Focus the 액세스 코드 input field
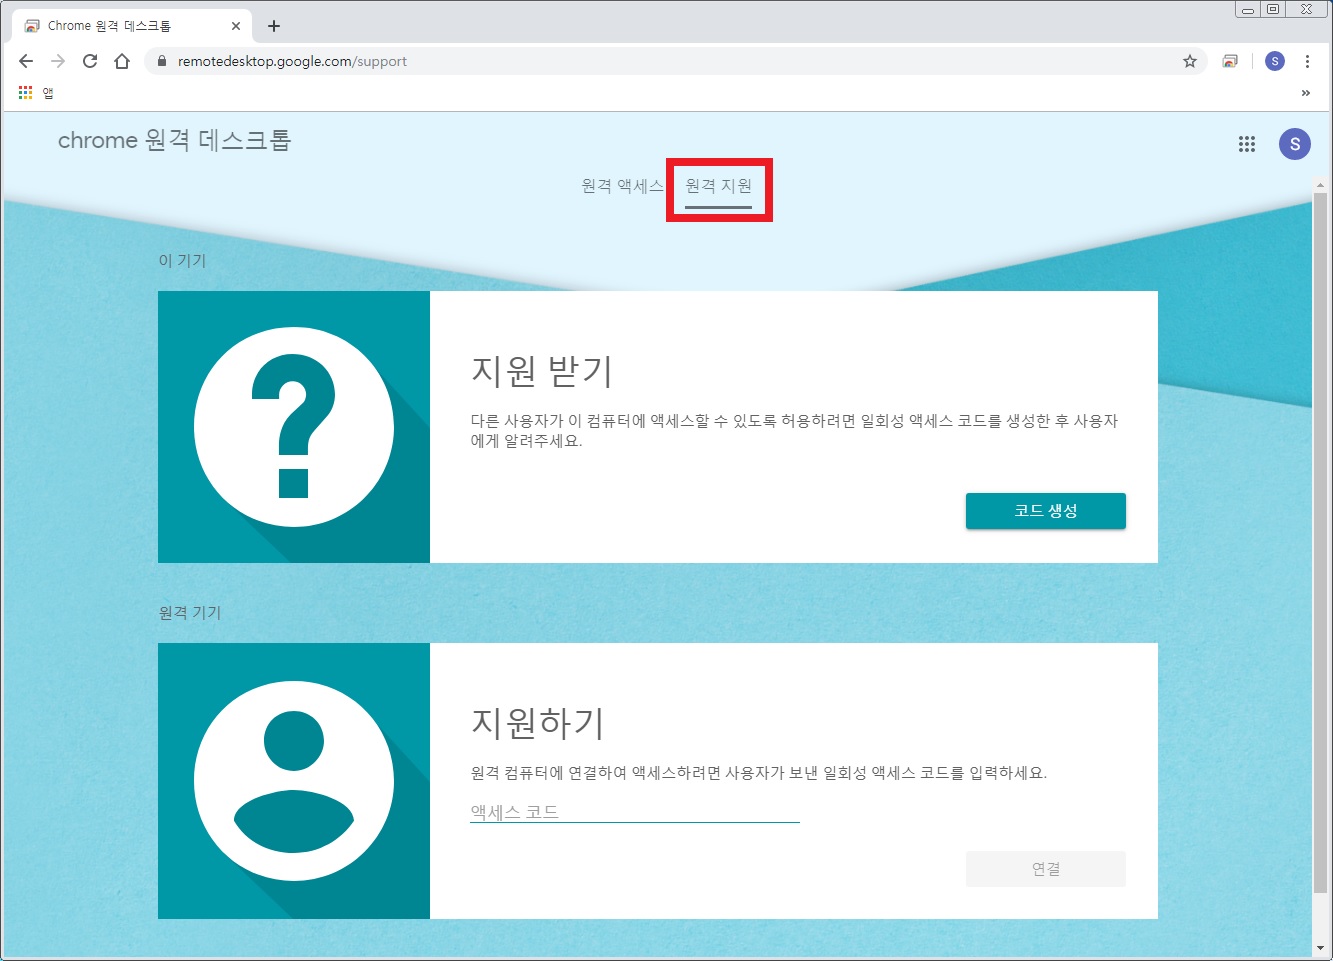Viewport: 1333px width, 961px height. tap(635, 812)
